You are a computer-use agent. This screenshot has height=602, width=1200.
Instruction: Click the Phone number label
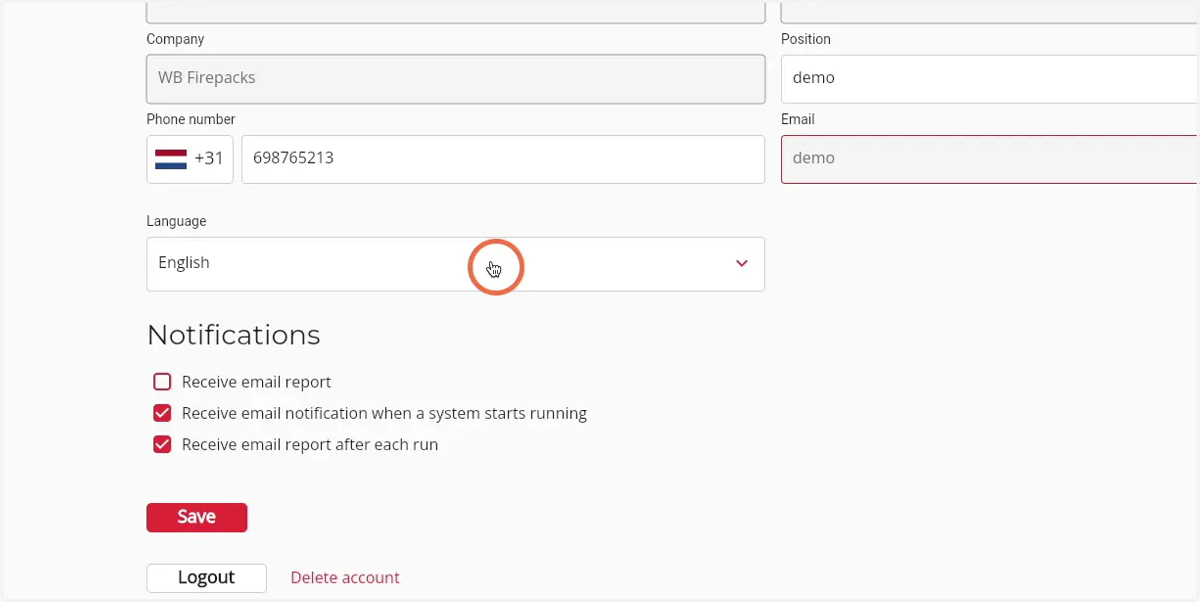pyautogui.click(x=191, y=119)
